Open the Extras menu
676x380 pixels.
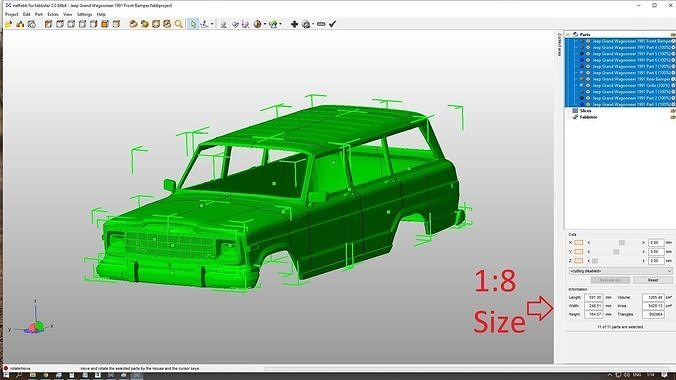coord(53,14)
